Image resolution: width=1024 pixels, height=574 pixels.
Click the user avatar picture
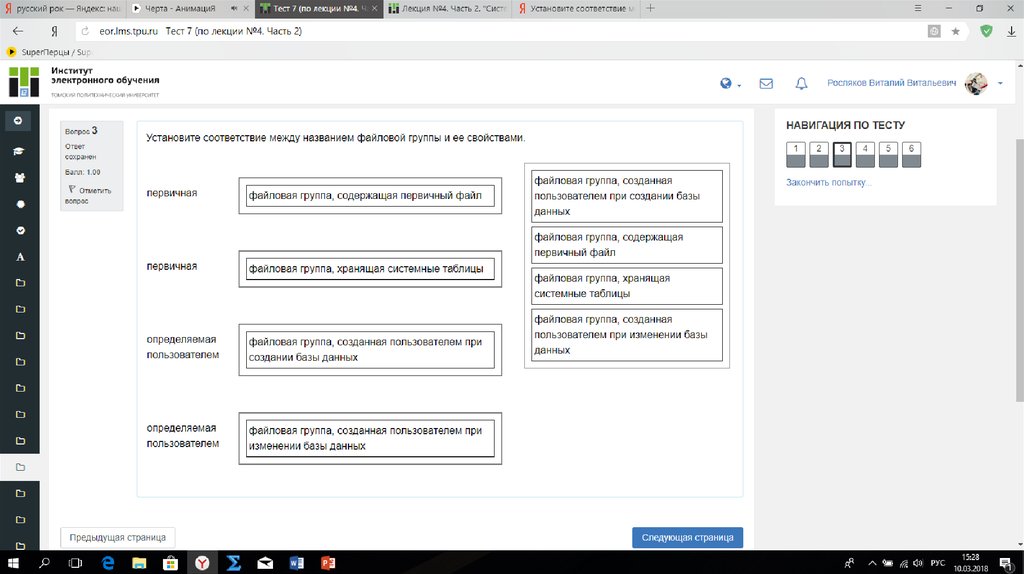(976, 83)
